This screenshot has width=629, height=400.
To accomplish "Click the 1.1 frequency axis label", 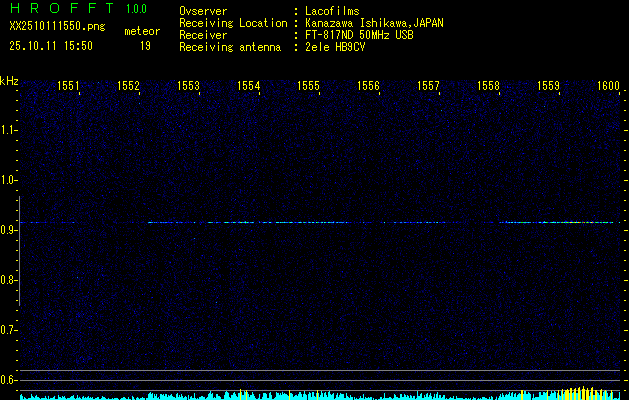I will coord(9,130).
